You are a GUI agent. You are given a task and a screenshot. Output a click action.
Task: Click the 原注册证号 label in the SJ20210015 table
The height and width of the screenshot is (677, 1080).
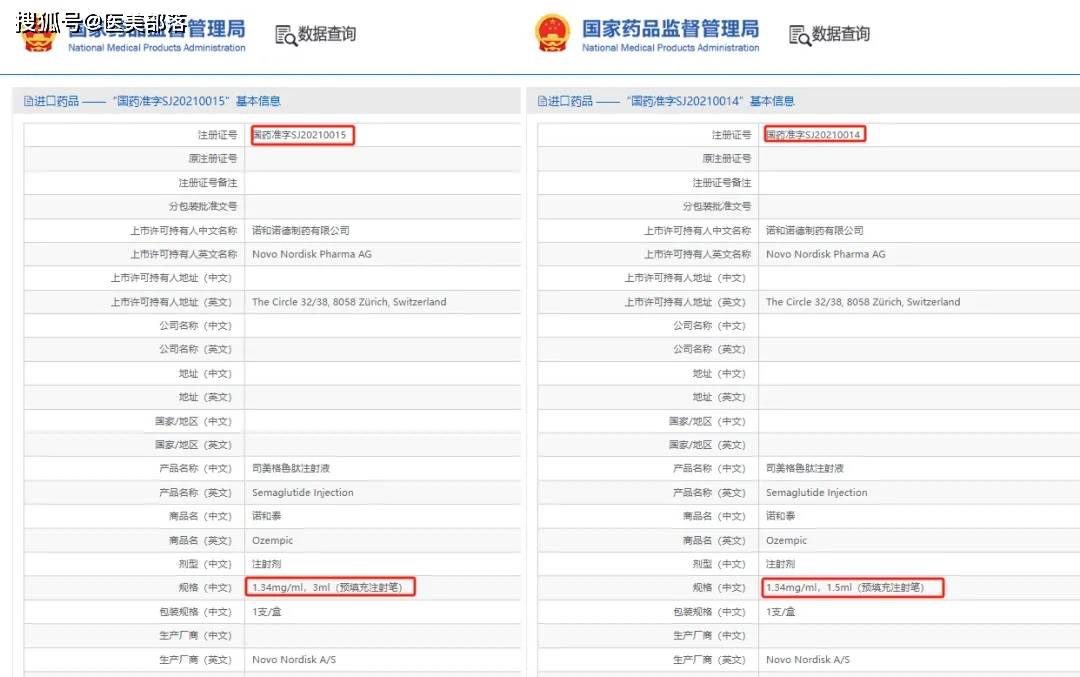pos(213,158)
